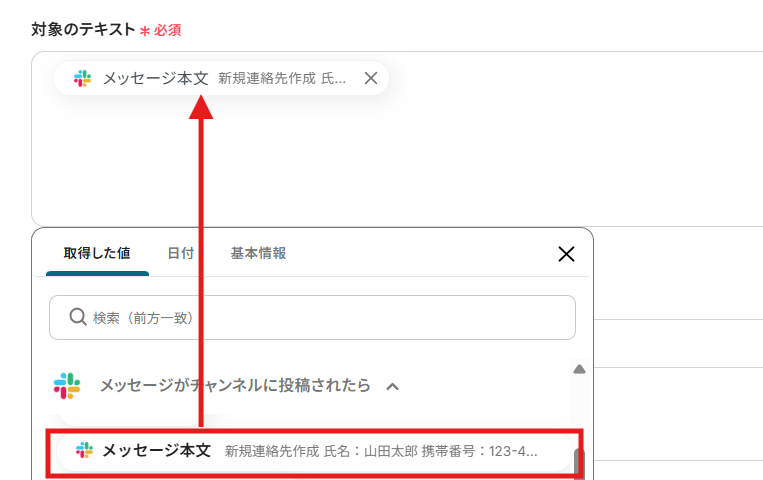763x480 pixels.
Task: Open the 基本情報 tab
Action: coord(258,253)
